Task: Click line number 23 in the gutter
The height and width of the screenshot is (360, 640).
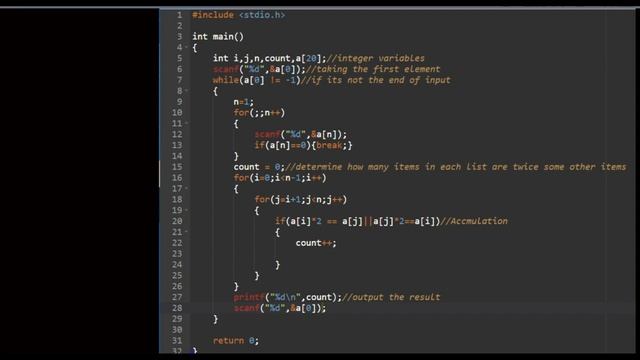Action: click(177, 254)
